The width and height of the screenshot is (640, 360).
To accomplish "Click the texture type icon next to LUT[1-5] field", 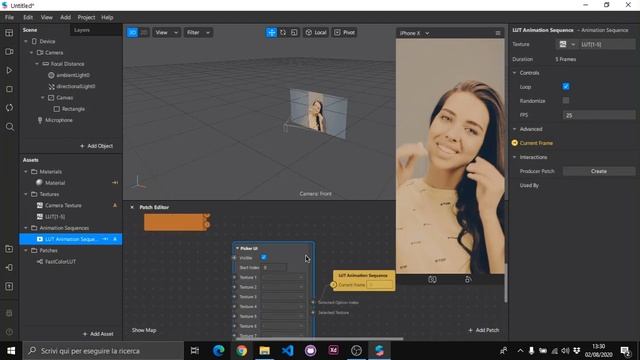I will (x=563, y=44).
